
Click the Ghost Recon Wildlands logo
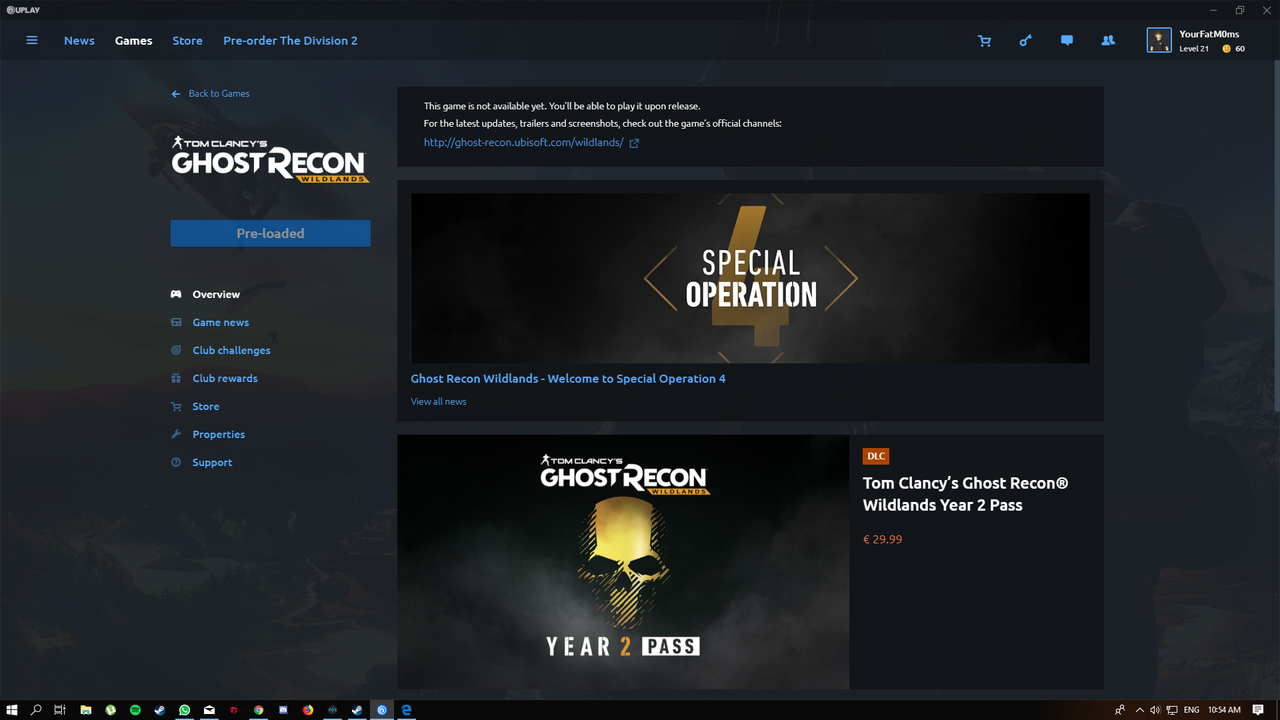point(270,160)
